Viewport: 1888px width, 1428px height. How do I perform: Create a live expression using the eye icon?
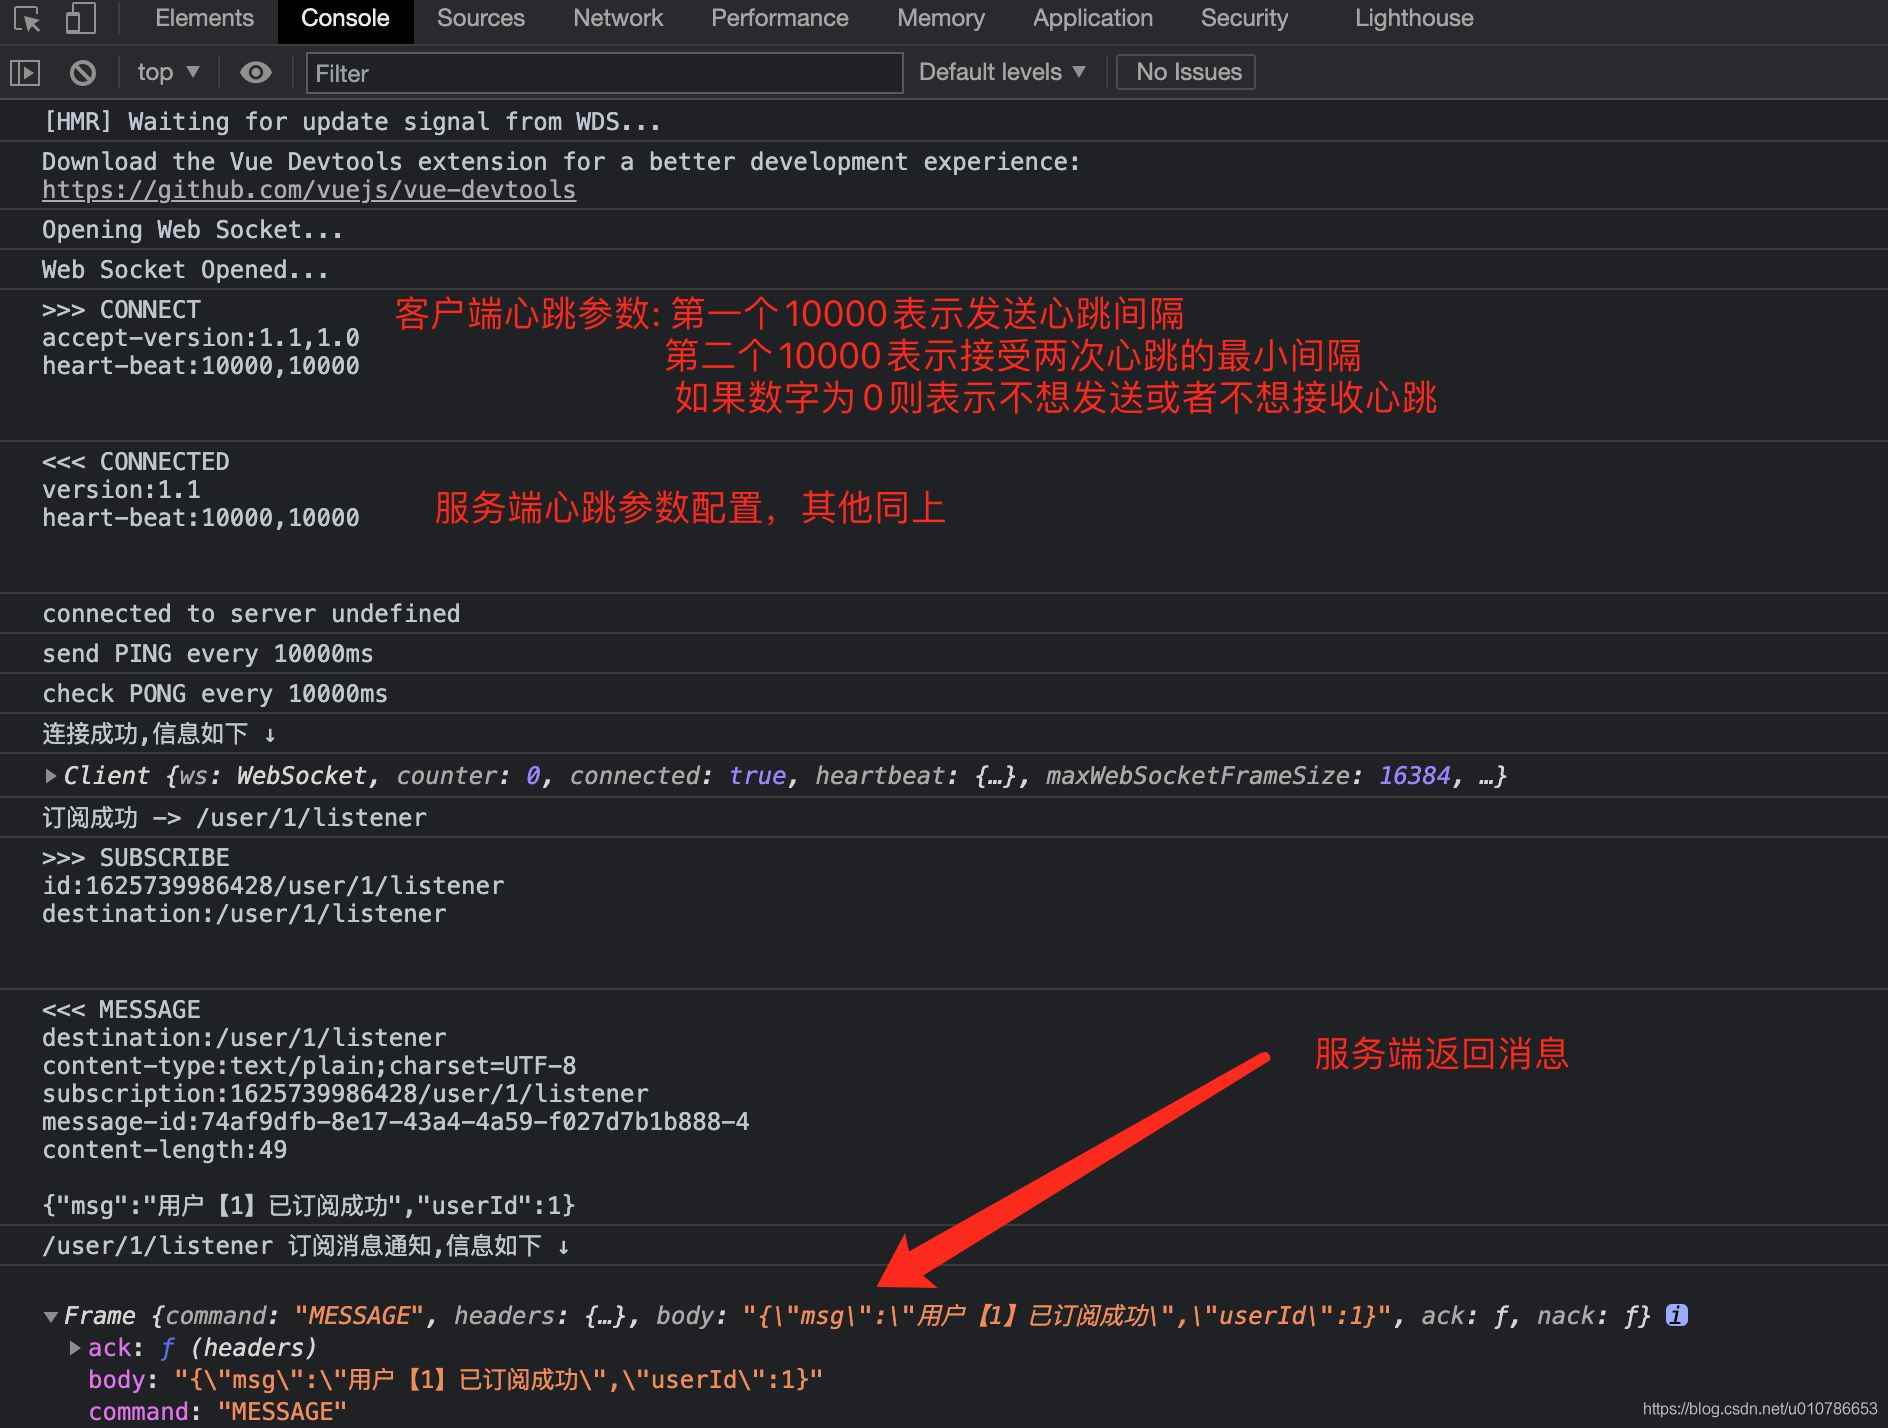255,71
